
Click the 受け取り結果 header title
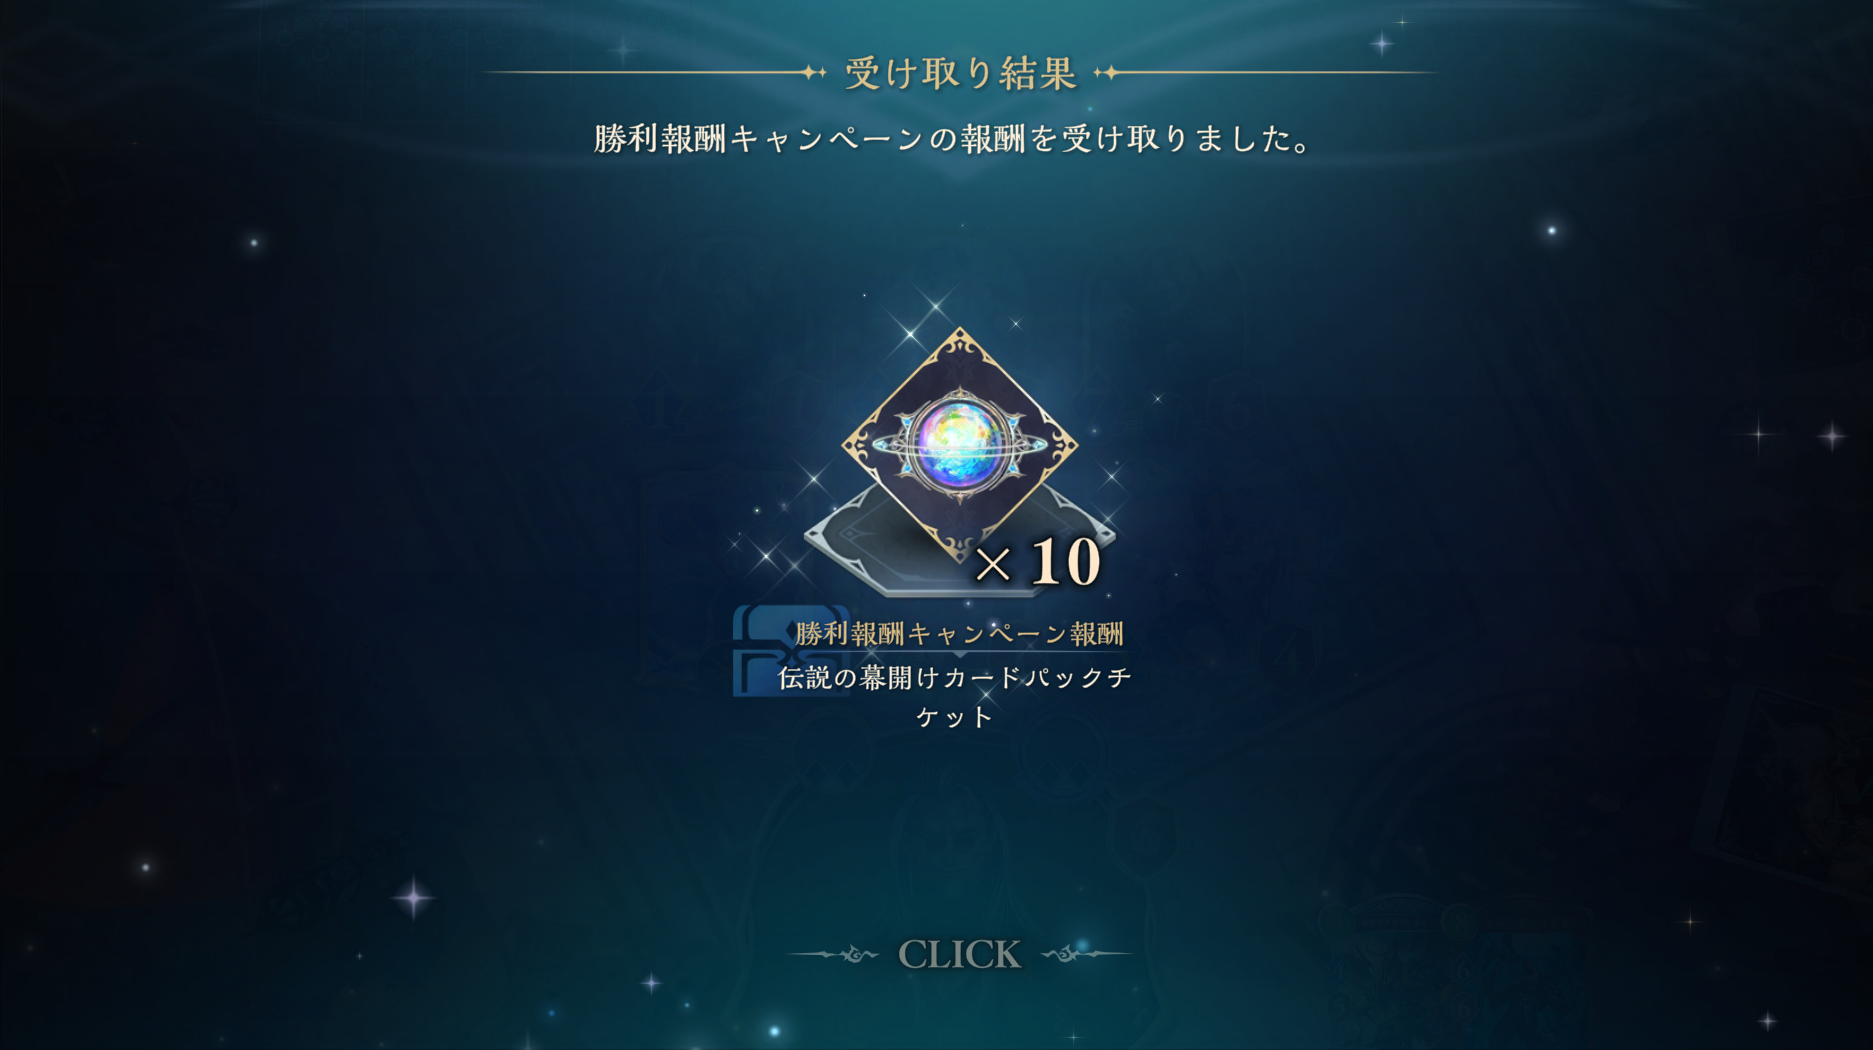point(960,73)
